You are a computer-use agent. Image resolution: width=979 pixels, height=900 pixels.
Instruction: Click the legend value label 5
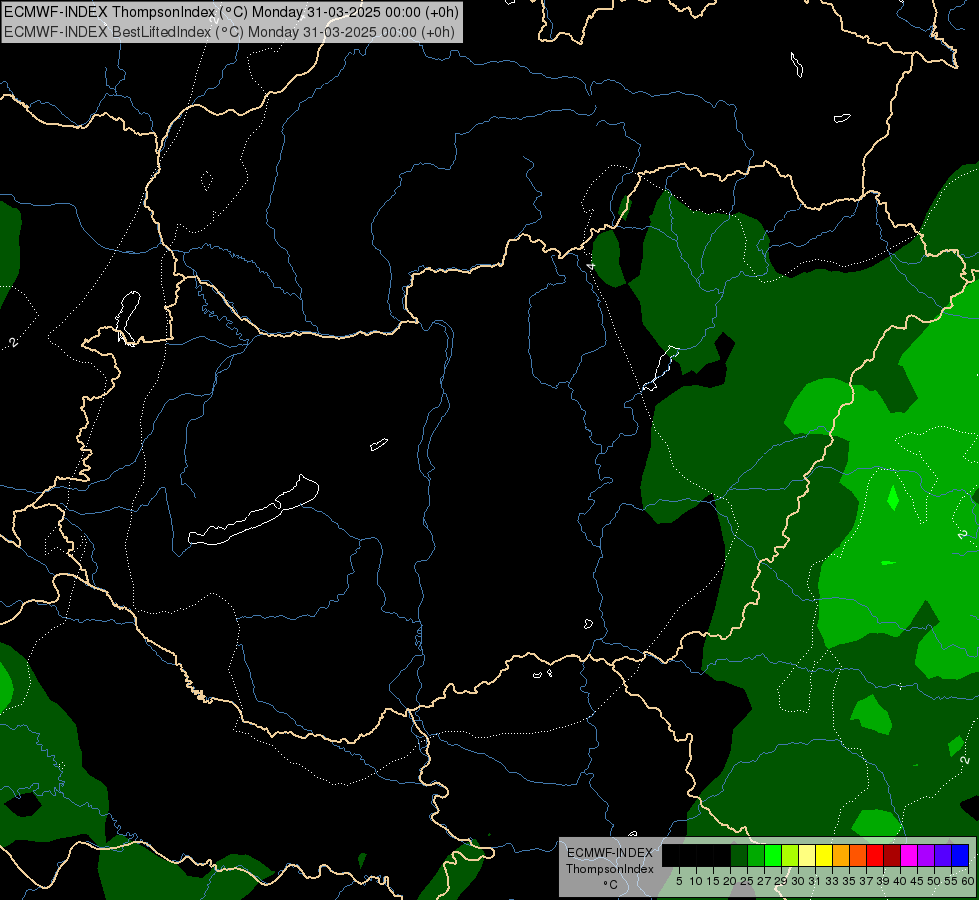(679, 881)
